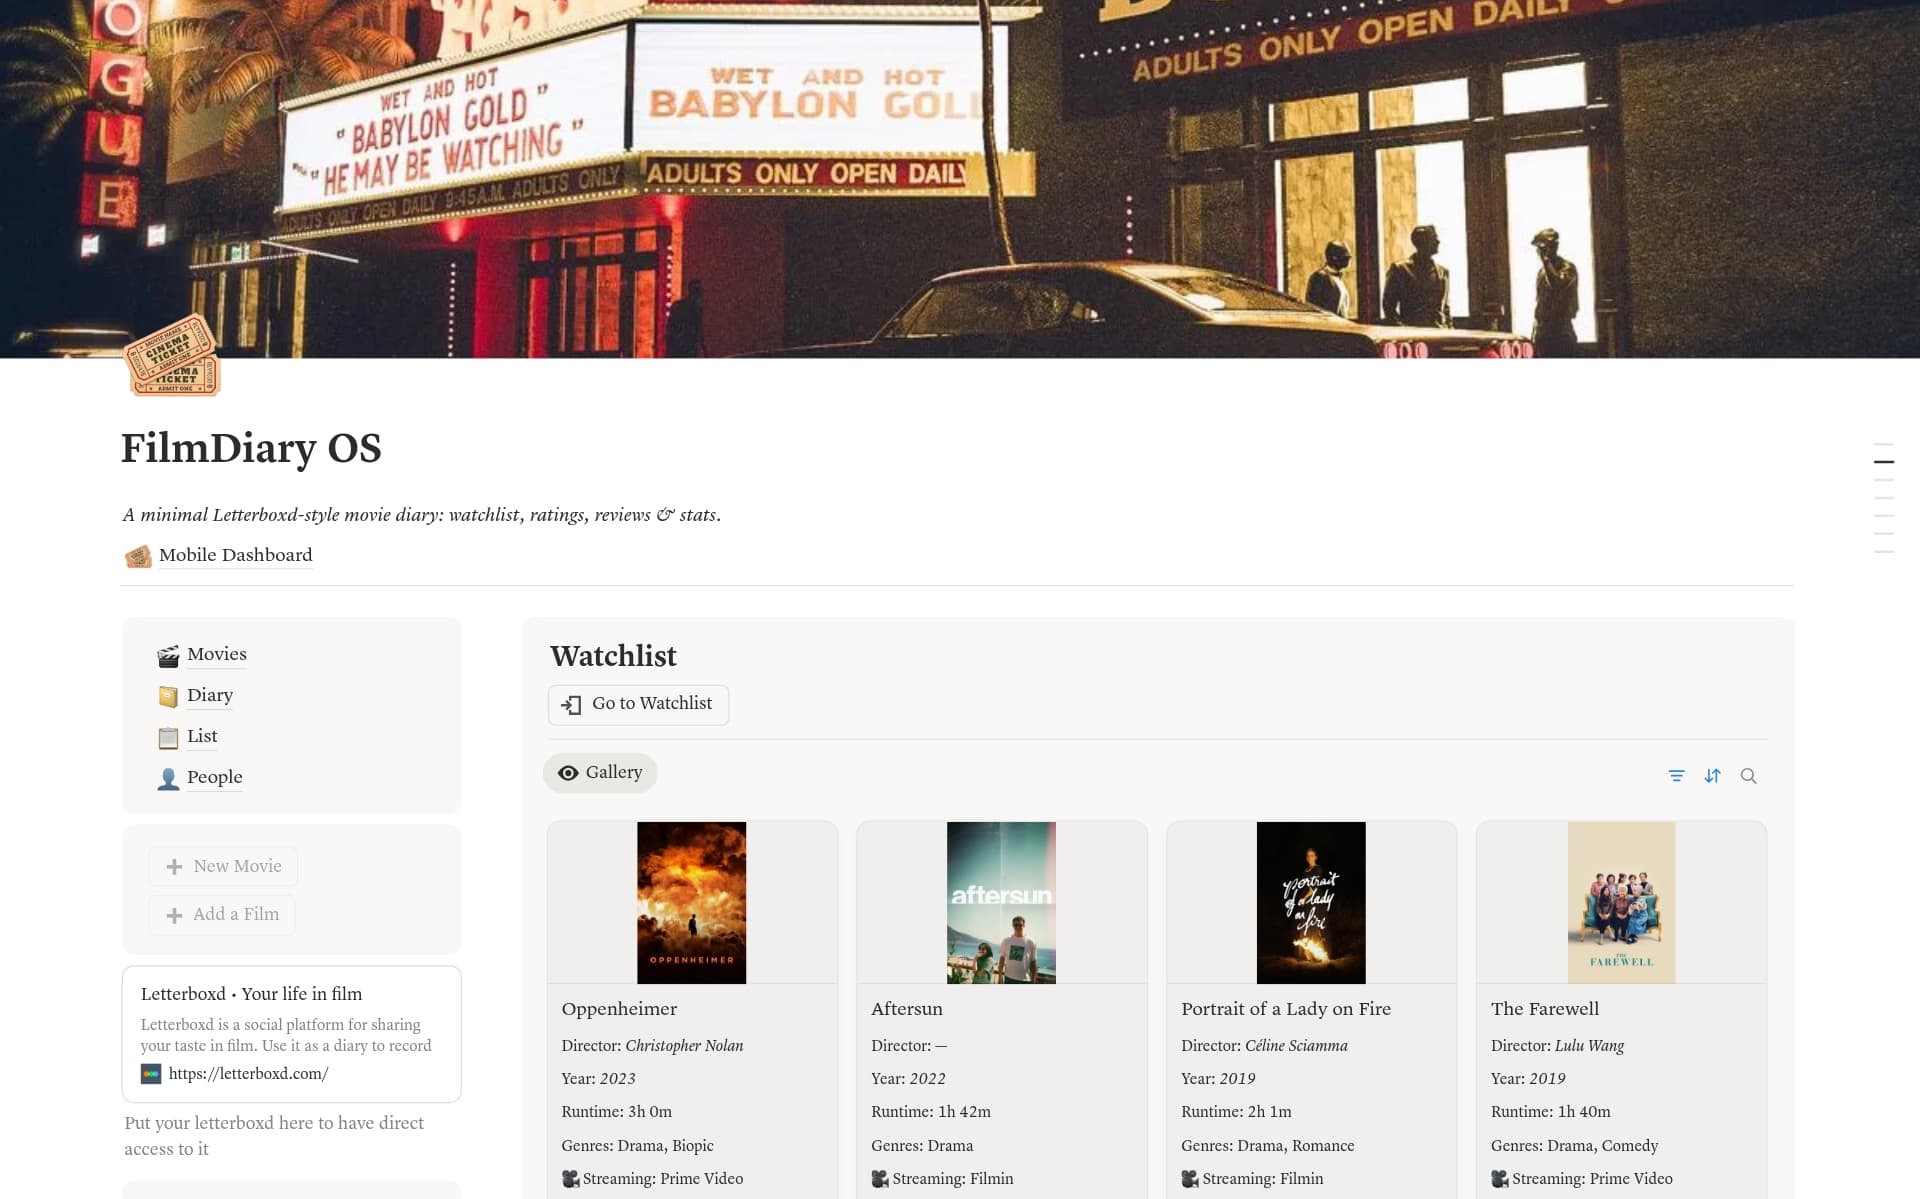
Task: Open the Oppenheimer poster thumbnail
Action: coord(692,902)
